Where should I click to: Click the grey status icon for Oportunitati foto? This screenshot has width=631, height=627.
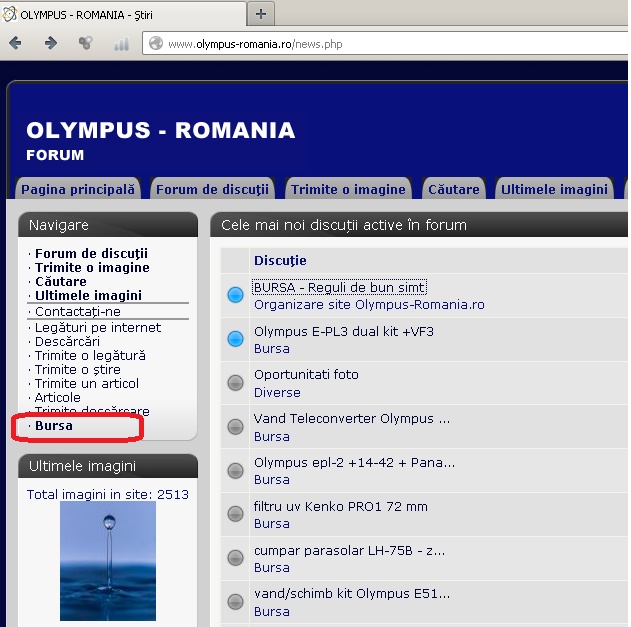(235, 383)
